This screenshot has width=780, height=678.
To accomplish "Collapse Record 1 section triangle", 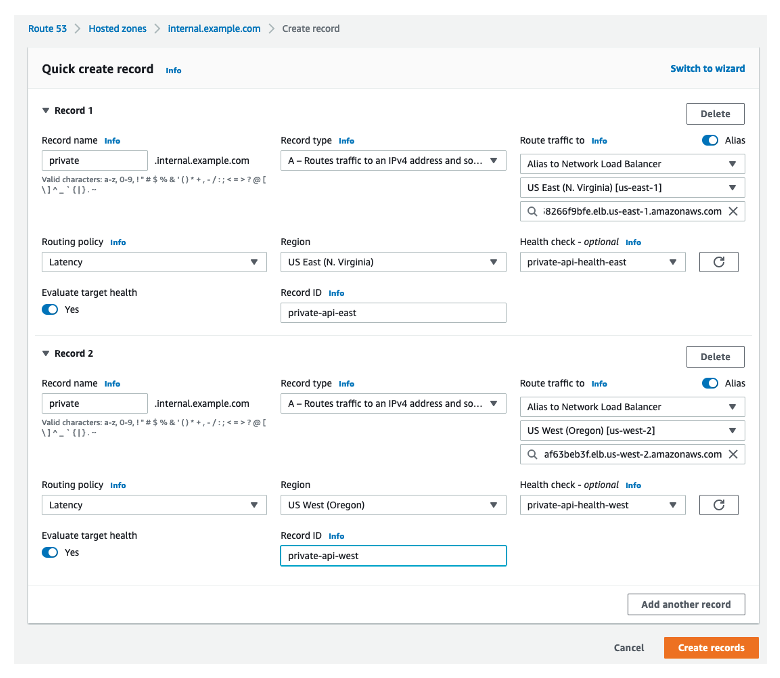I will point(46,111).
